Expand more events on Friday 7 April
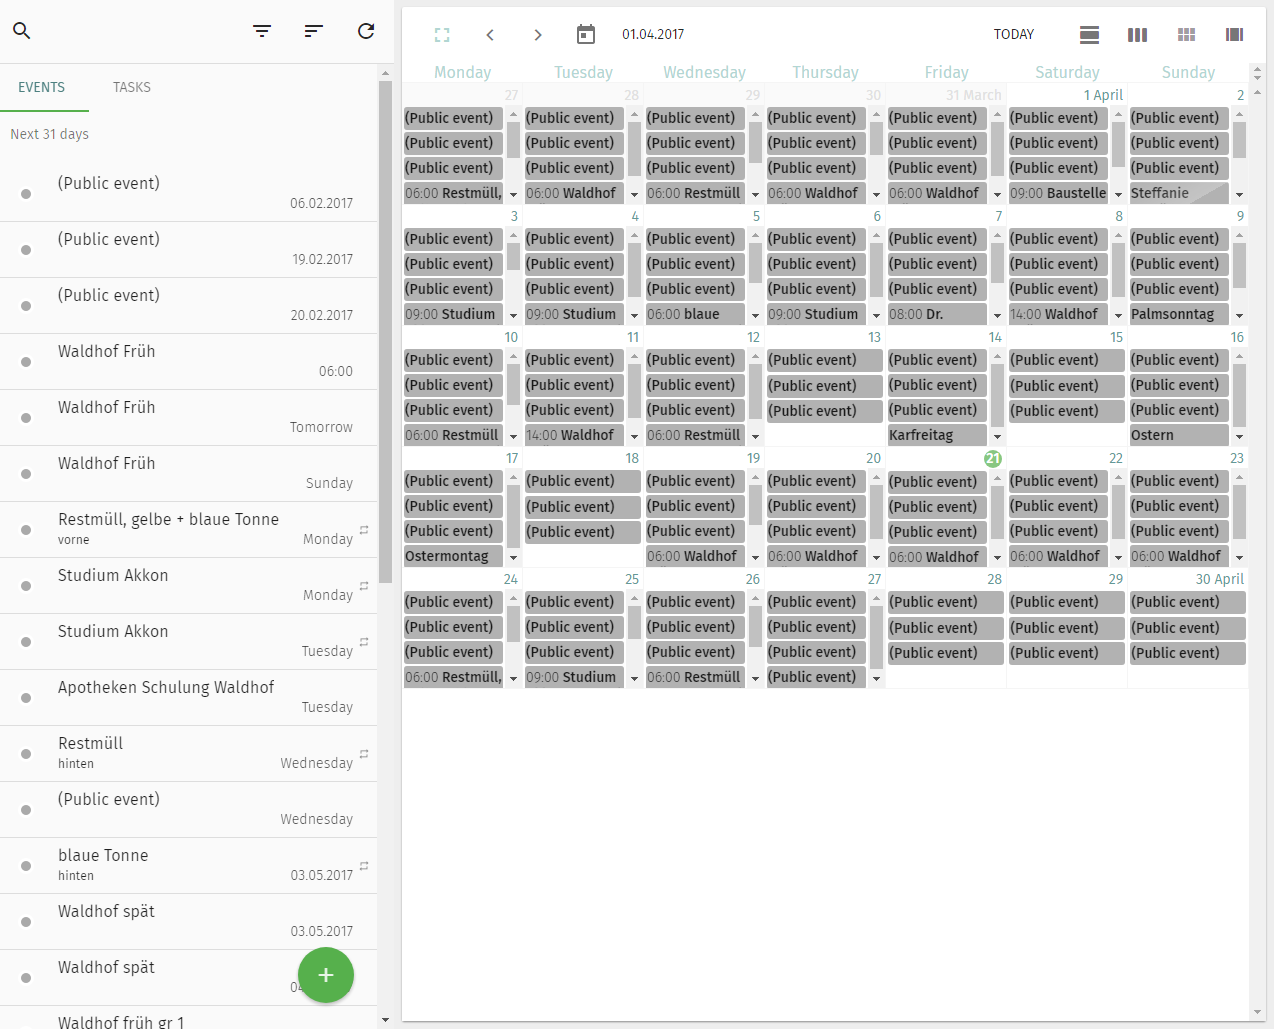 [997, 316]
